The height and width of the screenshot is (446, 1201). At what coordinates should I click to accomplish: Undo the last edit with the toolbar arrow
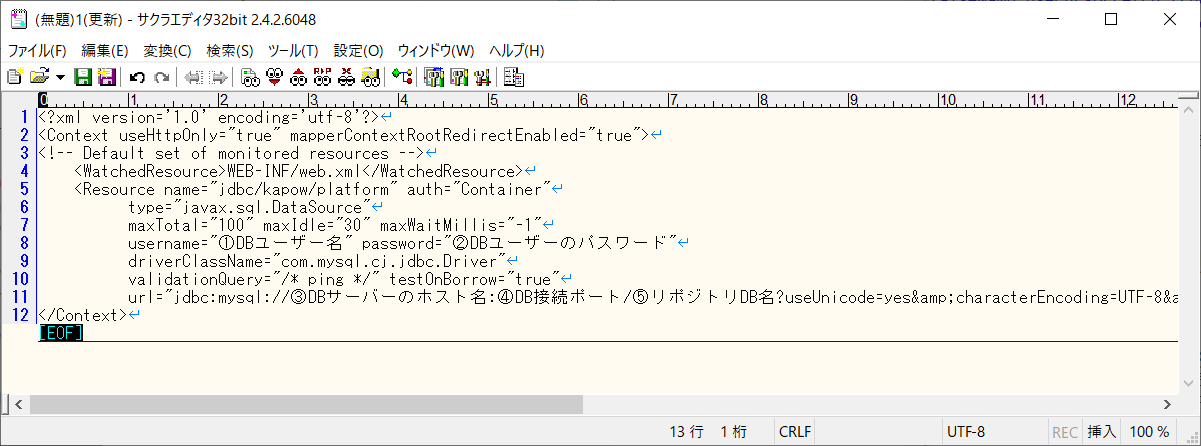(x=137, y=76)
